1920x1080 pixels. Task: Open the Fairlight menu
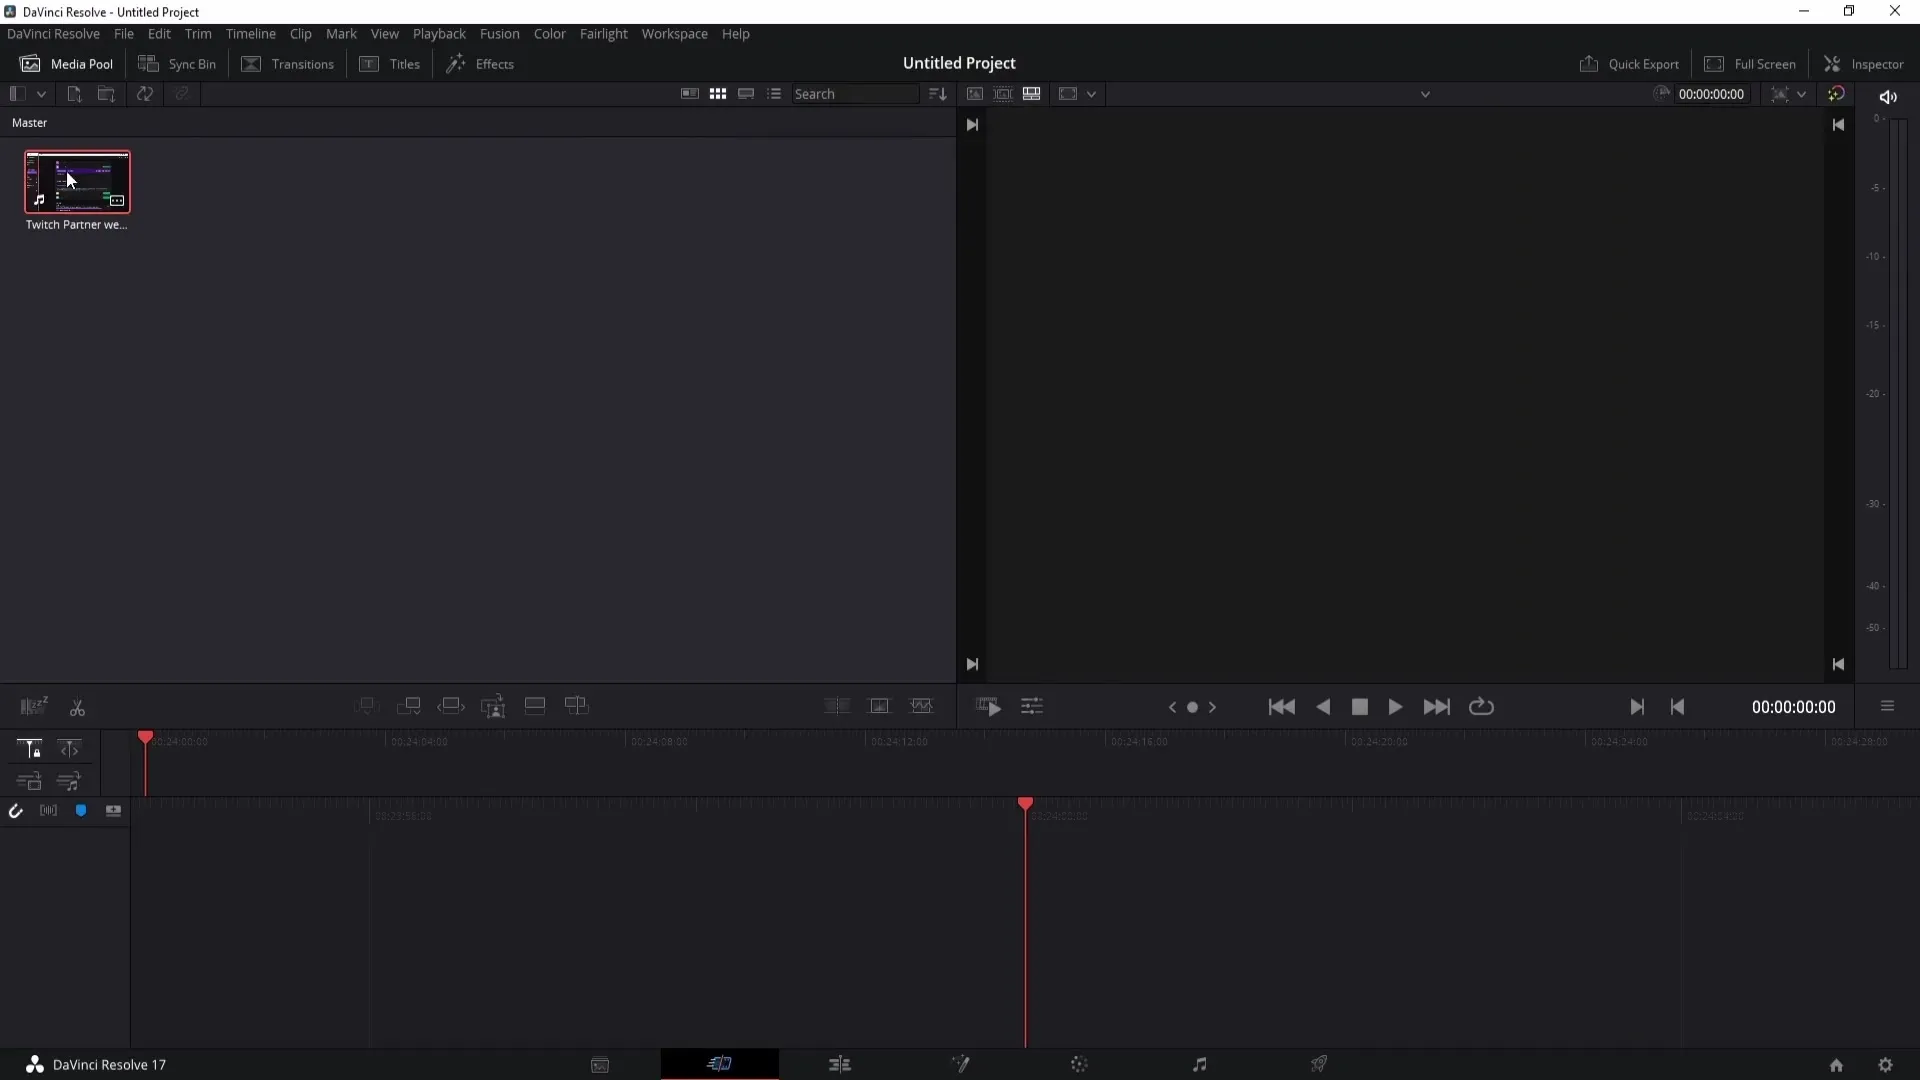click(x=603, y=34)
